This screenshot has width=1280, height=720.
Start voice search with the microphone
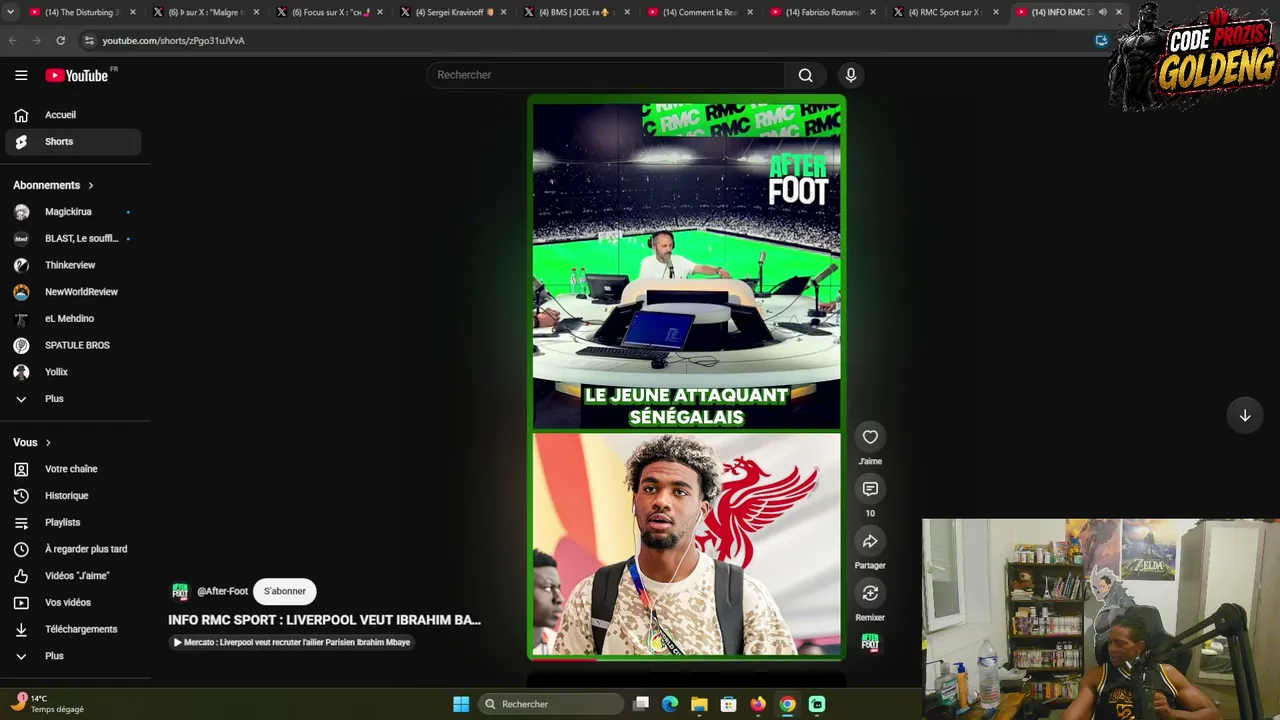click(x=851, y=75)
